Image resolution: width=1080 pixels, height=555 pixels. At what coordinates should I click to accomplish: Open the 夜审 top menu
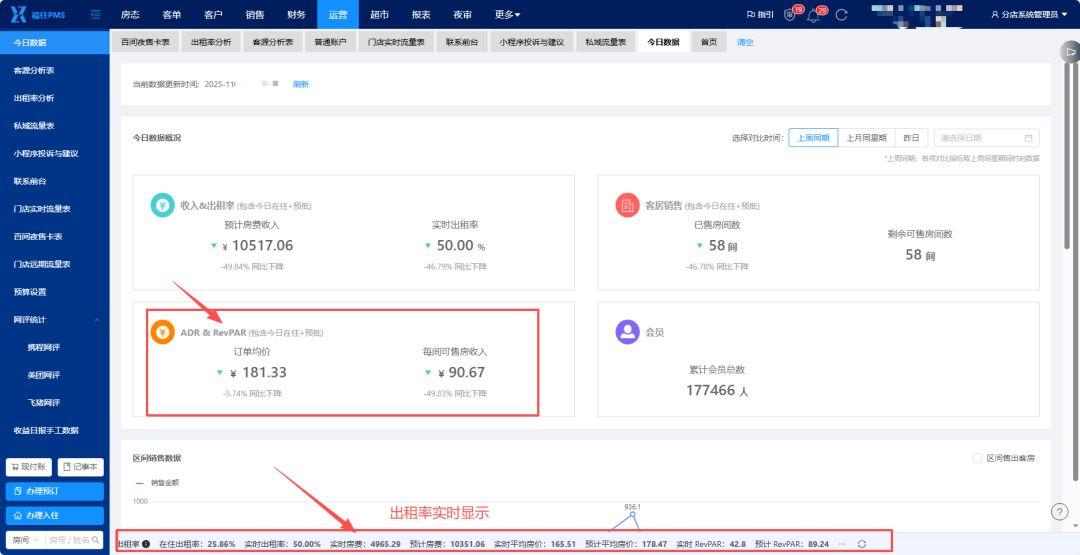463,14
